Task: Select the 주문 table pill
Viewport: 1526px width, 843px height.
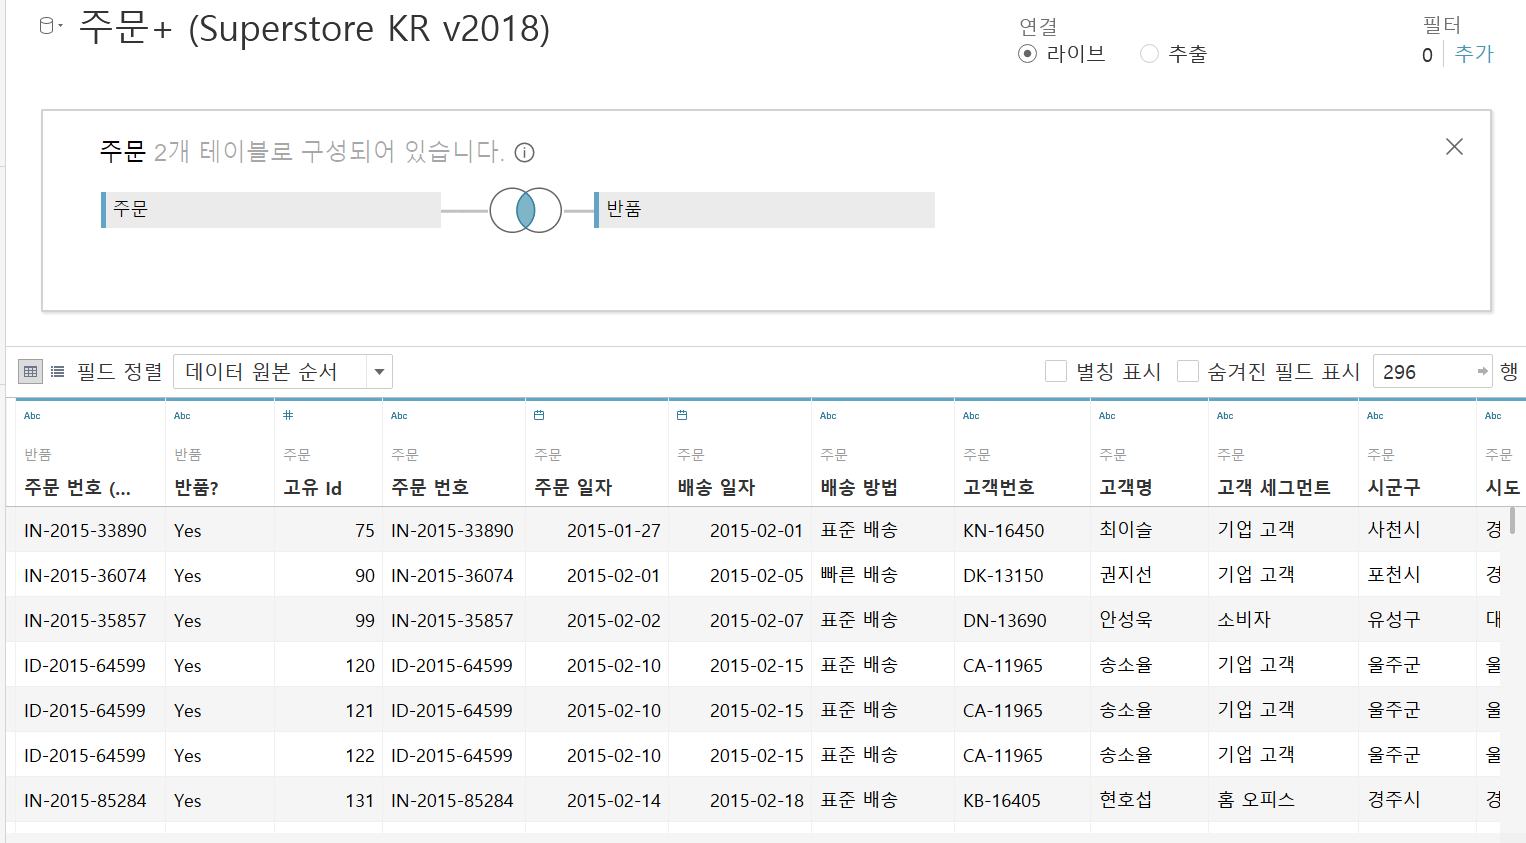Action: [x=271, y=210]
